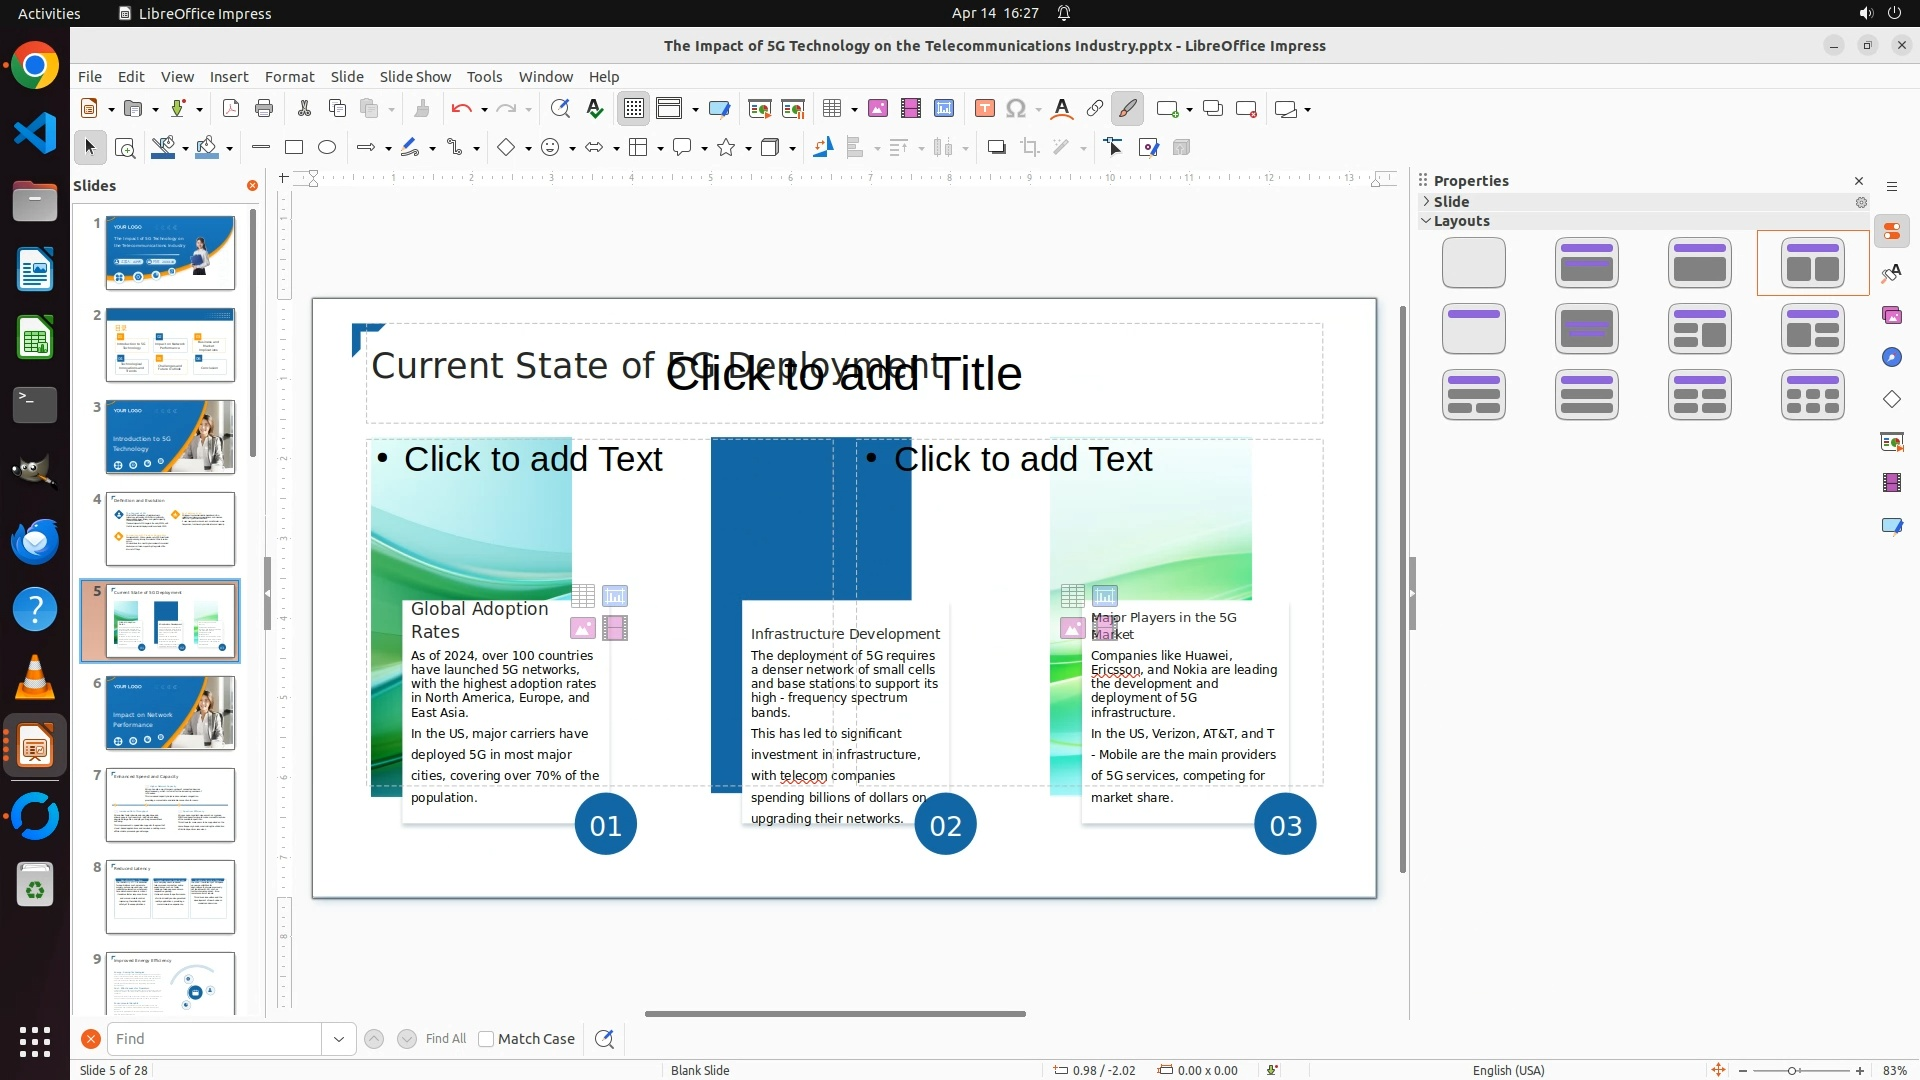The image size is (1920, 1080).
Task: Open the Navigator sidebar icon
Action: click(1892, 358)
